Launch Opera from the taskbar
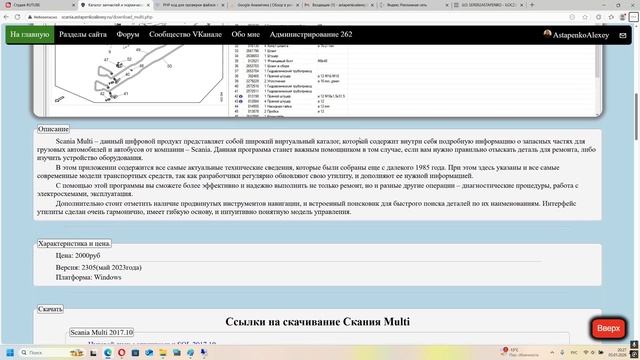 (x=122, y=353)
